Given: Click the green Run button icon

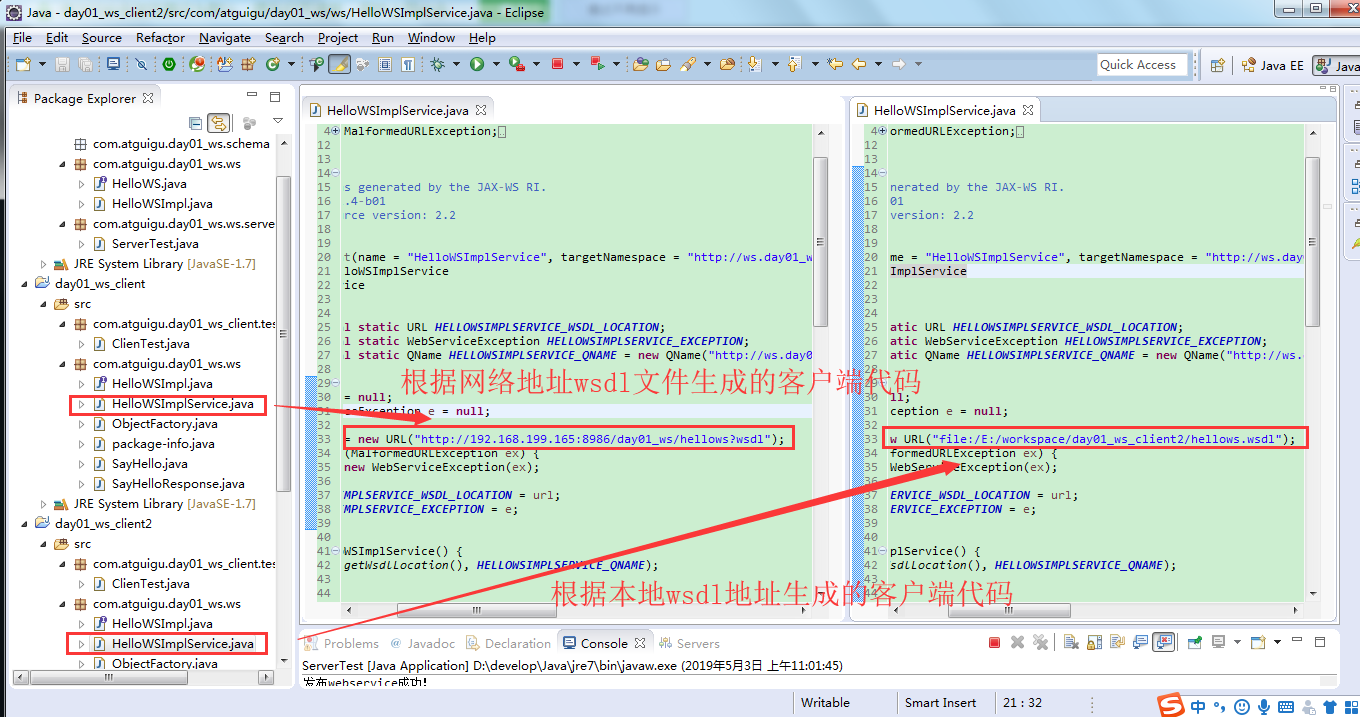Looking at the screenshot, I should 477,64.
